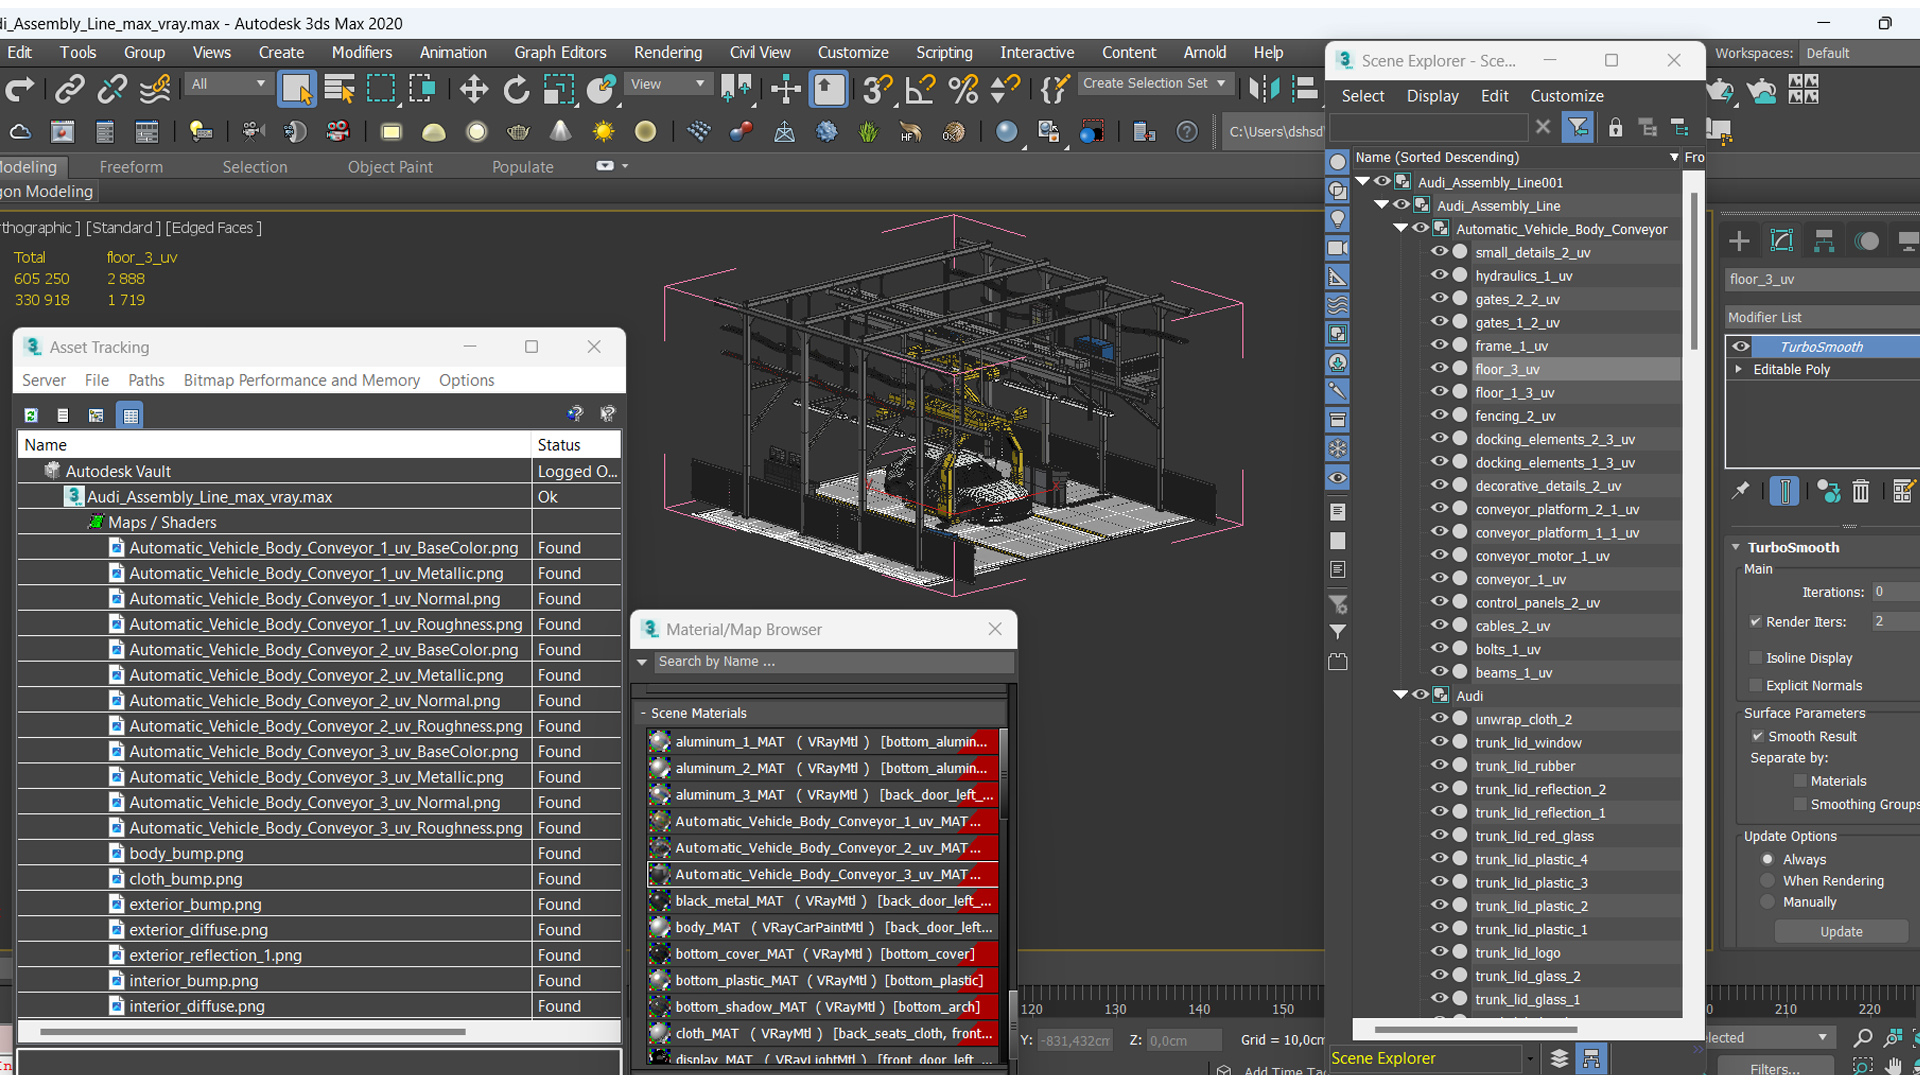Open the Create panel plus icon
Screen dimensions: 1920x1080
point(1739,241)
